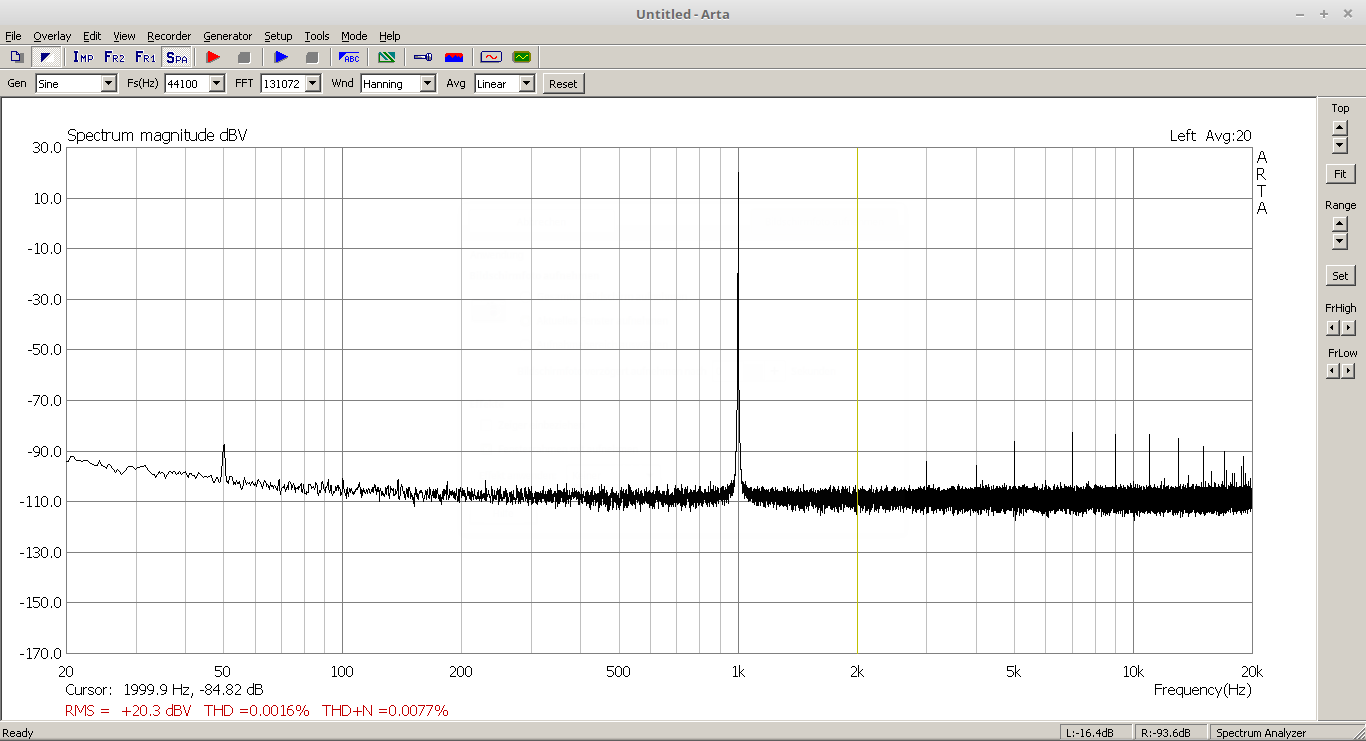Open the Generator menu
This screenshot has width=1366, height=741.
[x=227, y=36]
